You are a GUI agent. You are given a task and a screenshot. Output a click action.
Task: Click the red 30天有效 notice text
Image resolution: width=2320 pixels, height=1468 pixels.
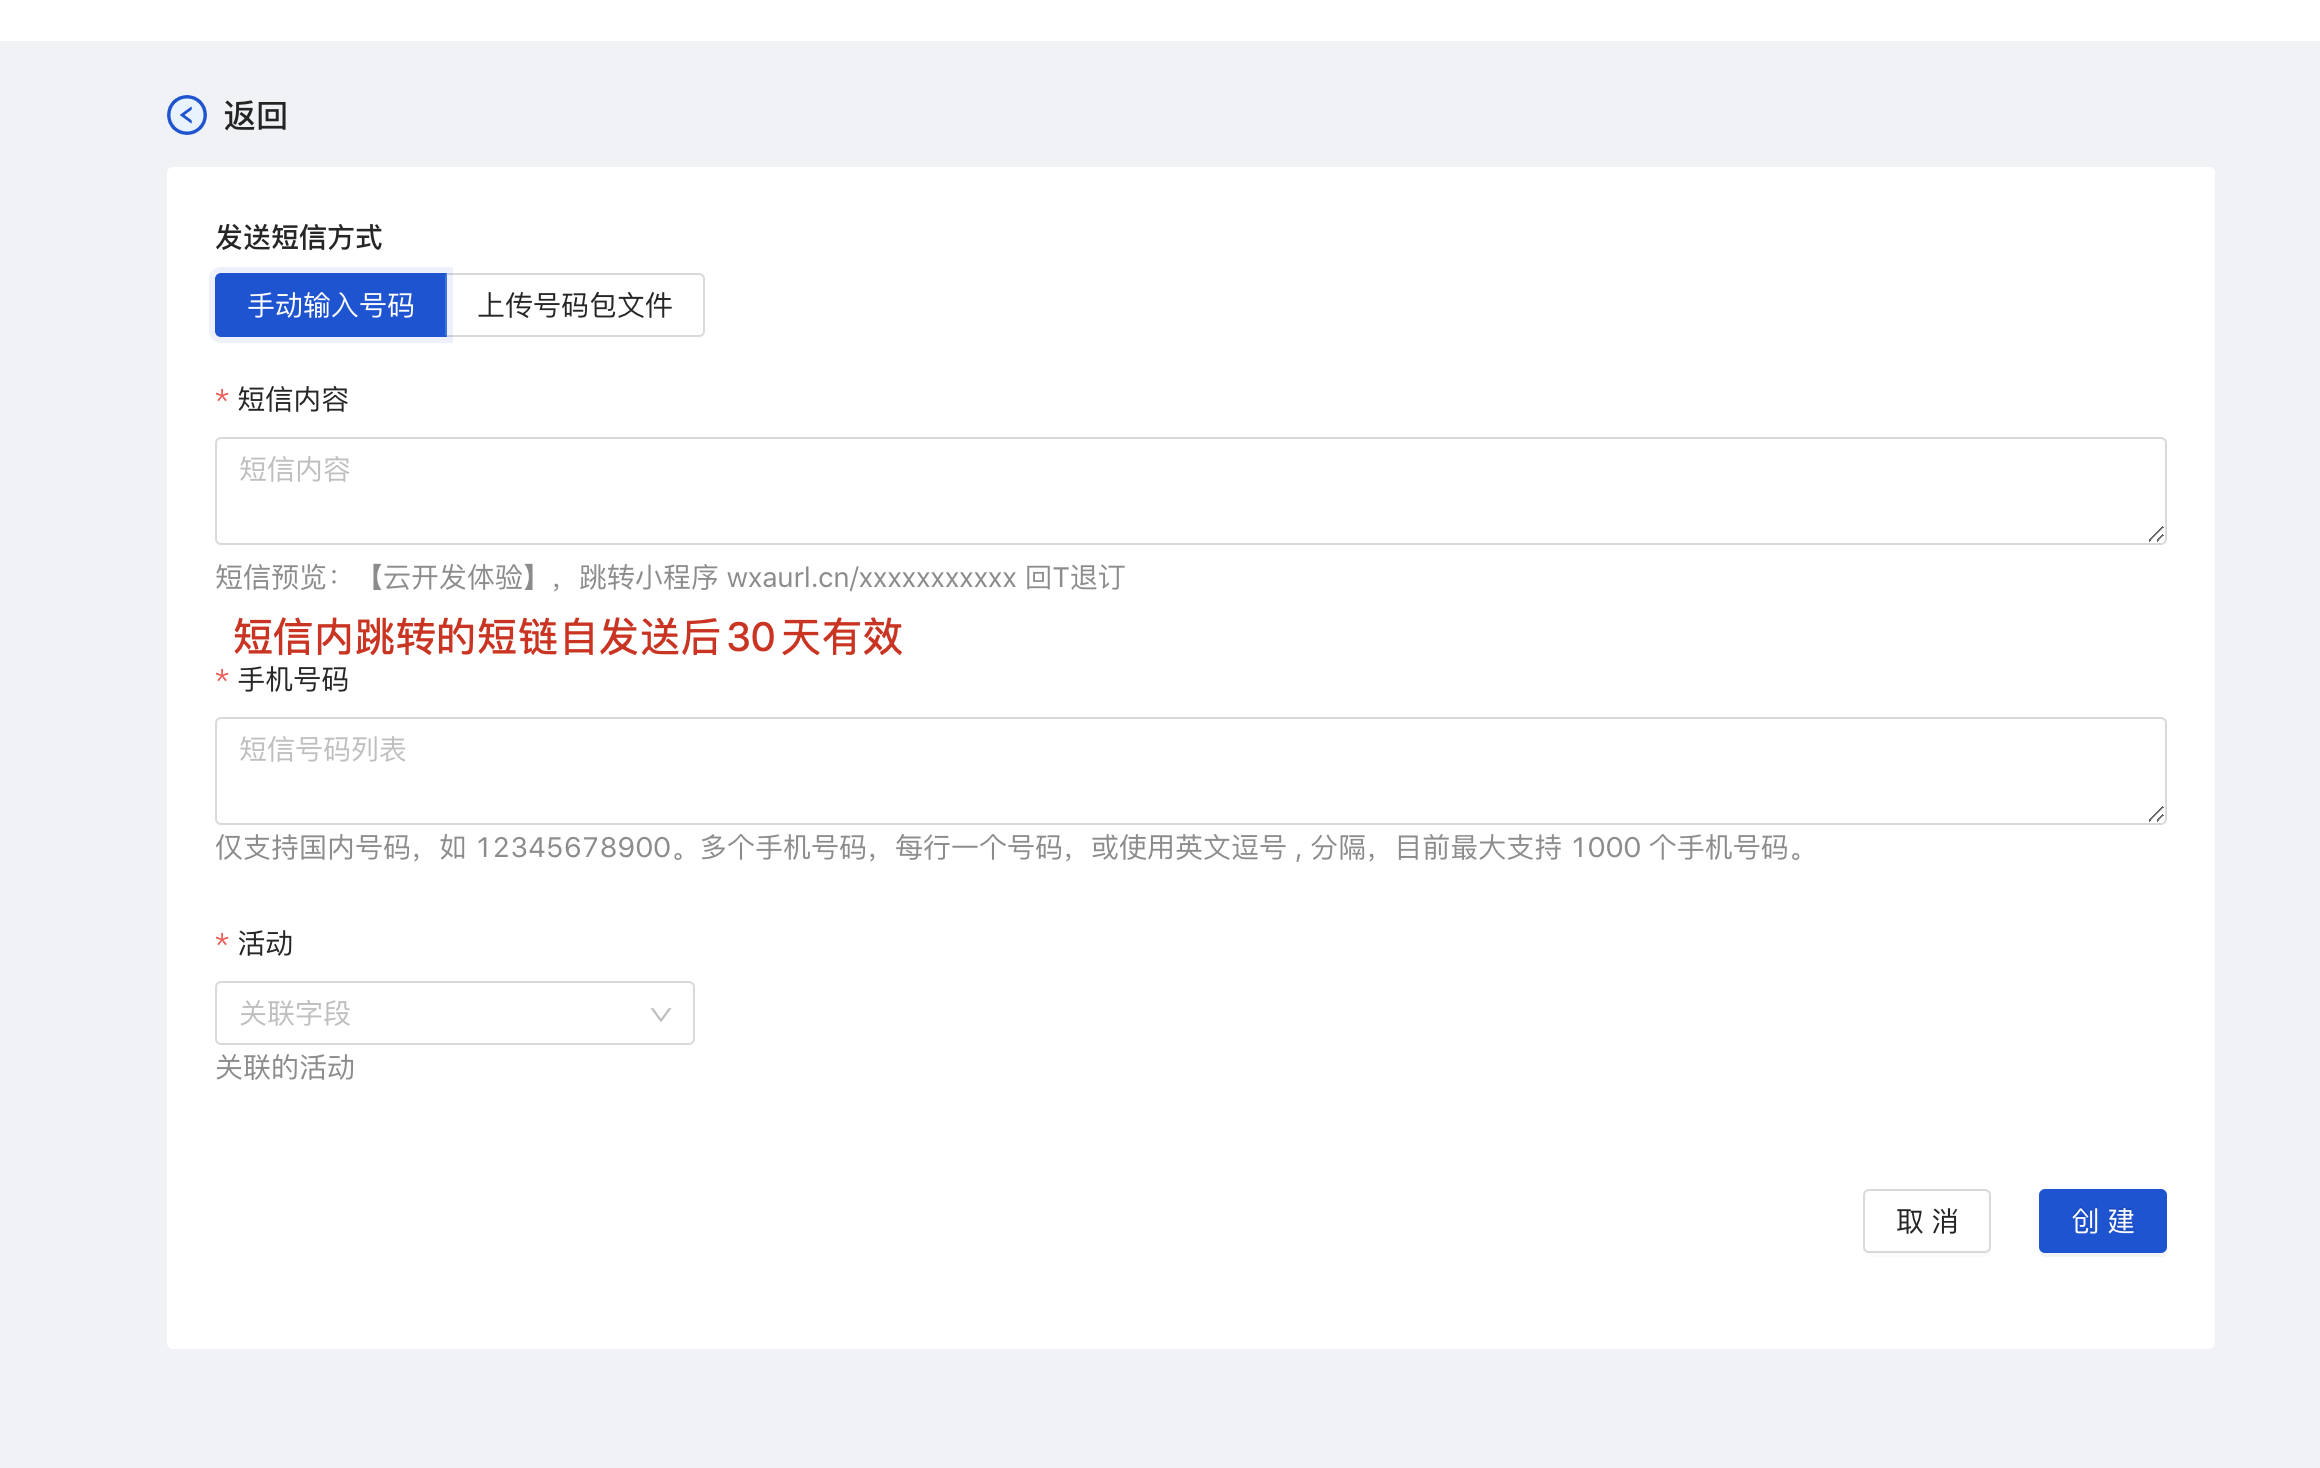pyautogui.click(x=568, y=636)
